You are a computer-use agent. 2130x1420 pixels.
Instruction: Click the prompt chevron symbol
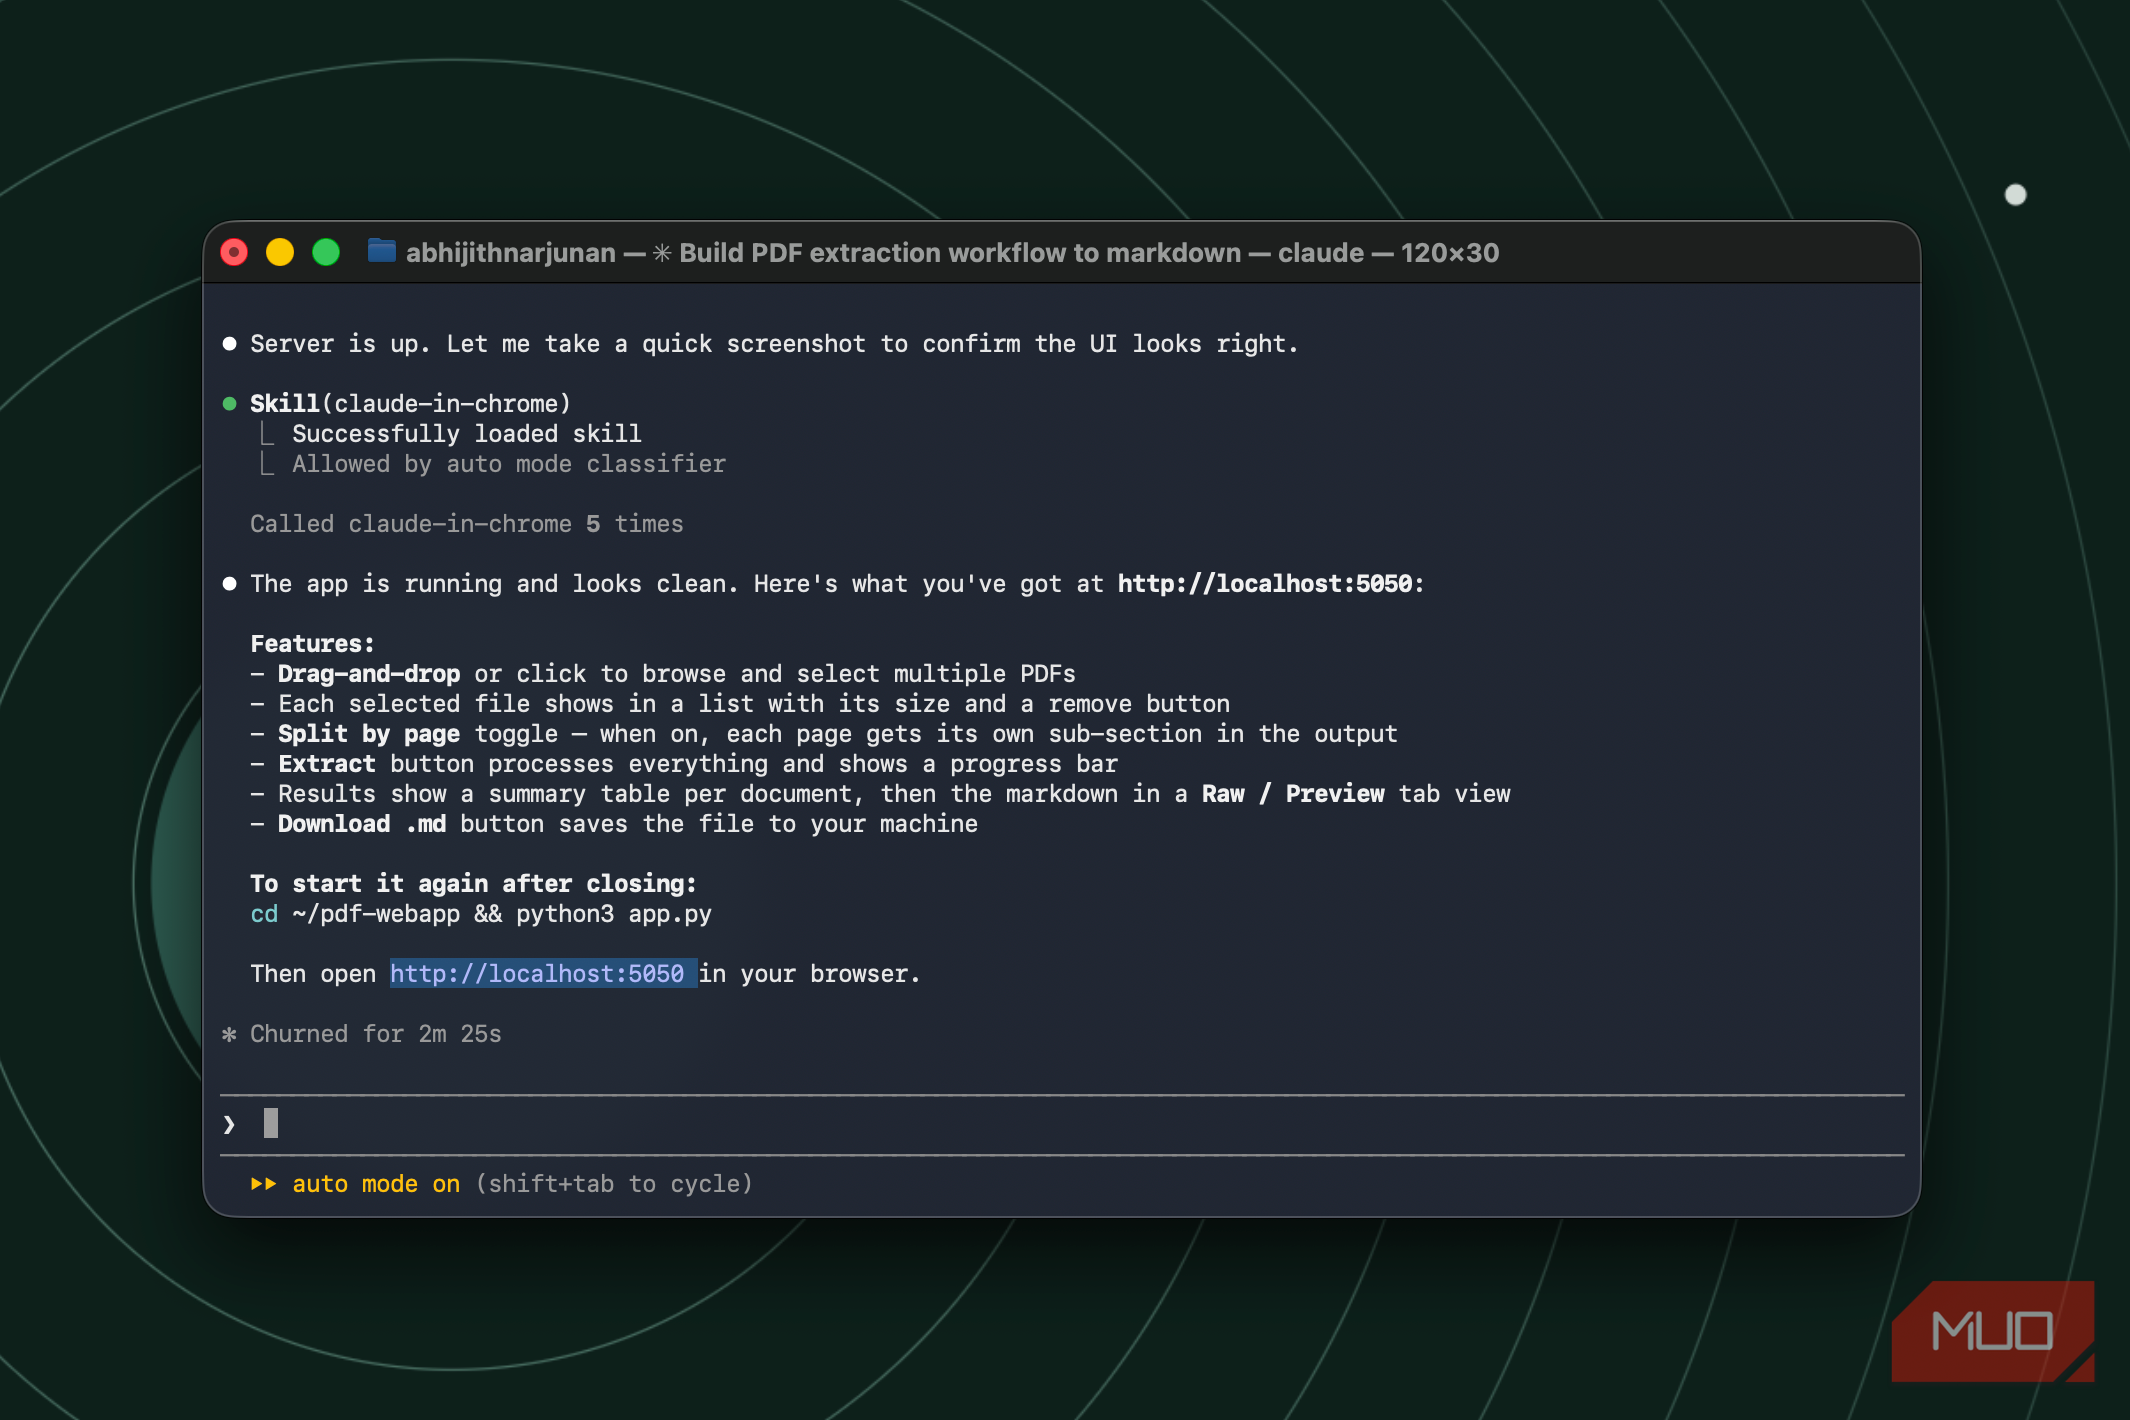pos(229,1125)
